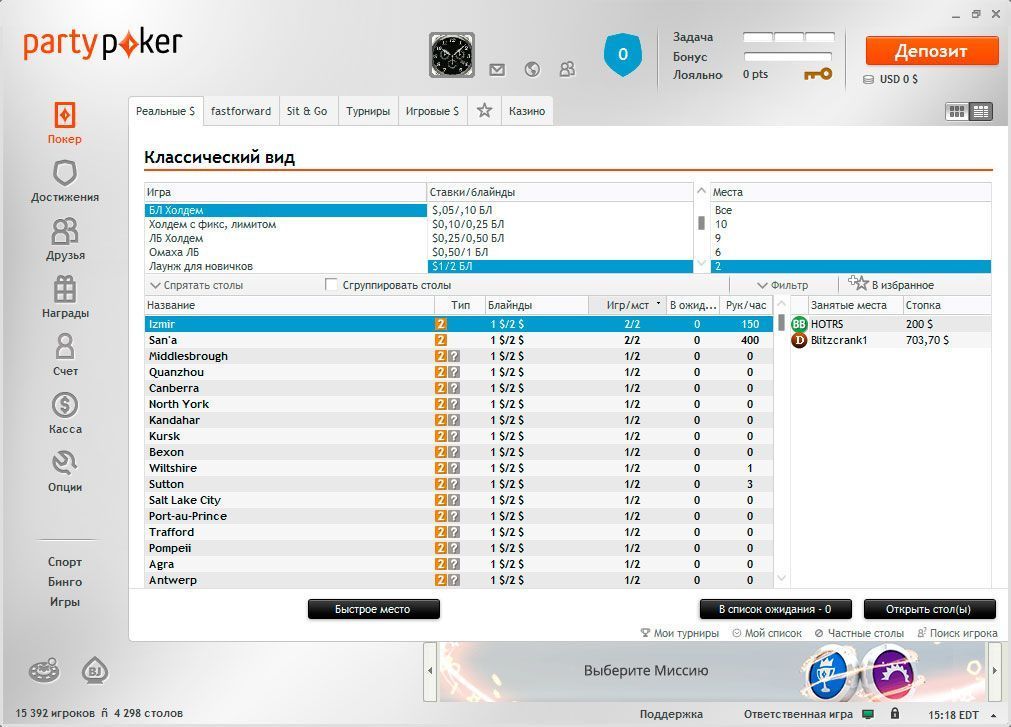The width and height of the screenshot is (1011, 727).
Task: Click the Быстрое место button
Action: click(373, 609)
